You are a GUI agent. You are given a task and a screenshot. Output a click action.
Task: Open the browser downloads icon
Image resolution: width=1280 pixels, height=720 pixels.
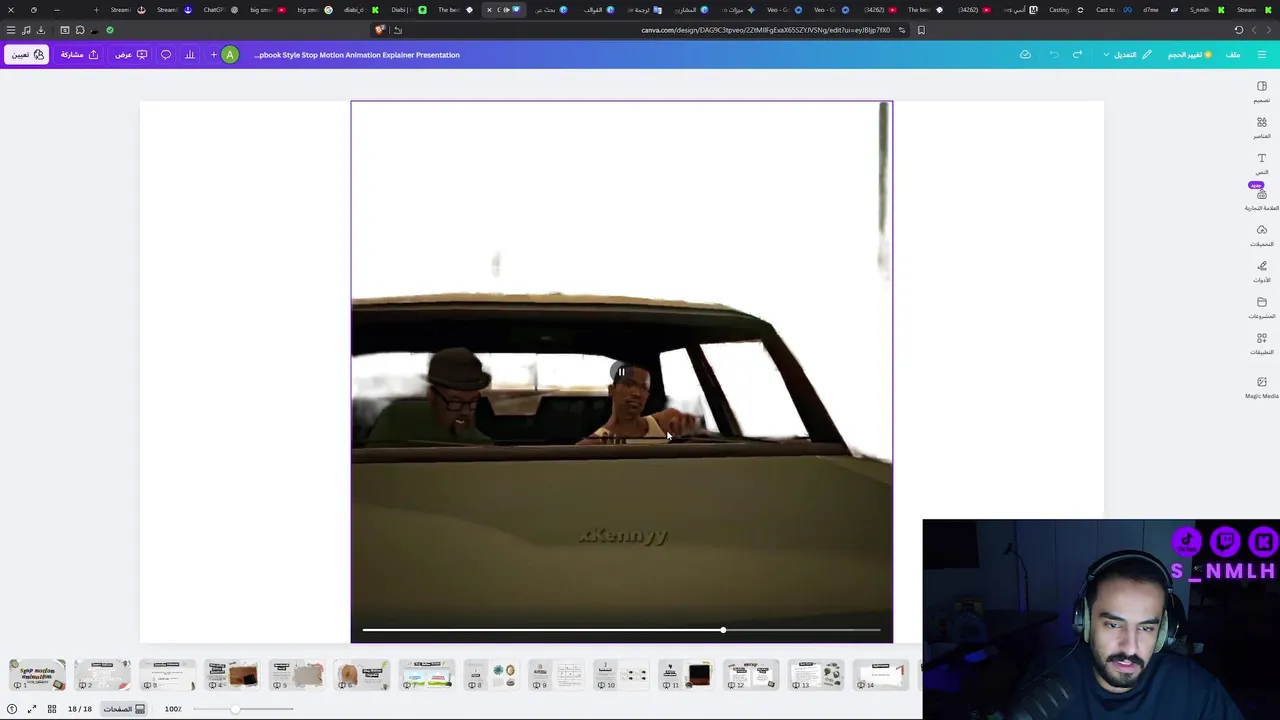[x=41, y=30]
